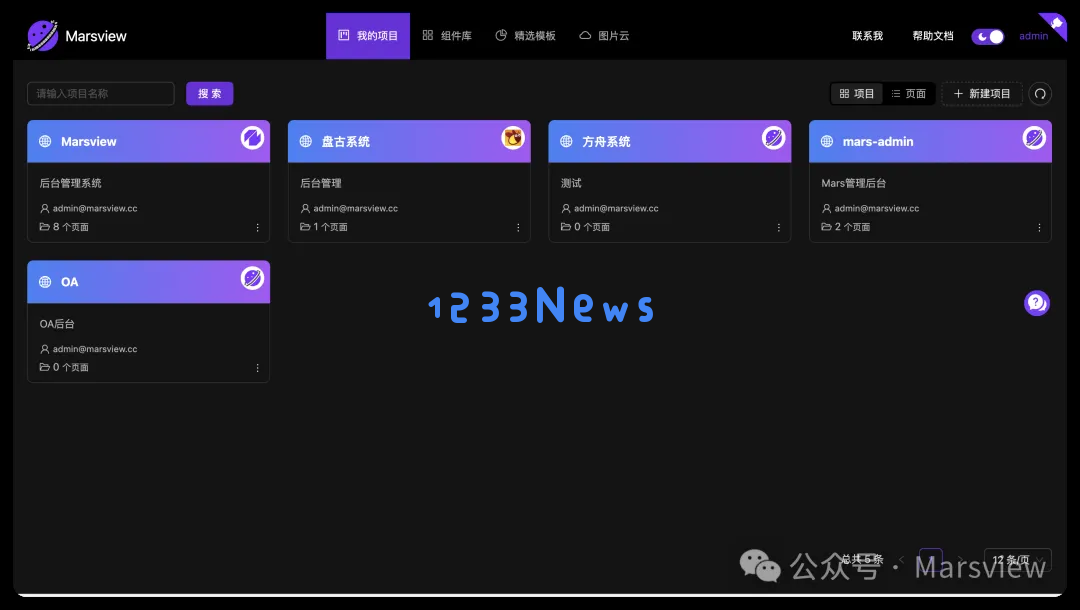Click user icon in Marsview card
The width and height of the screenshot is (1080, 610).
45,209
